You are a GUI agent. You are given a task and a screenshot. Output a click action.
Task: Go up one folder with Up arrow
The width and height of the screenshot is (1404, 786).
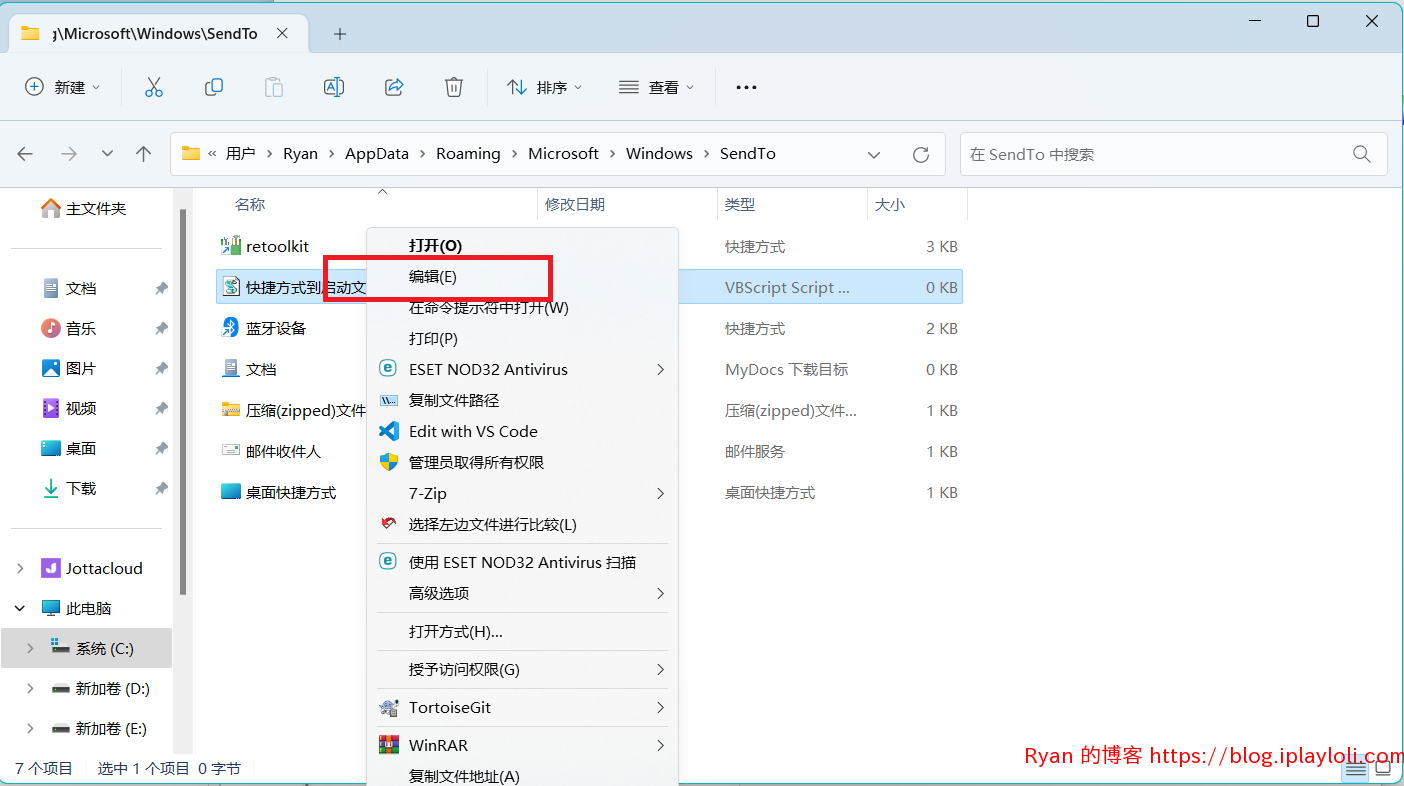pos(144,154)
